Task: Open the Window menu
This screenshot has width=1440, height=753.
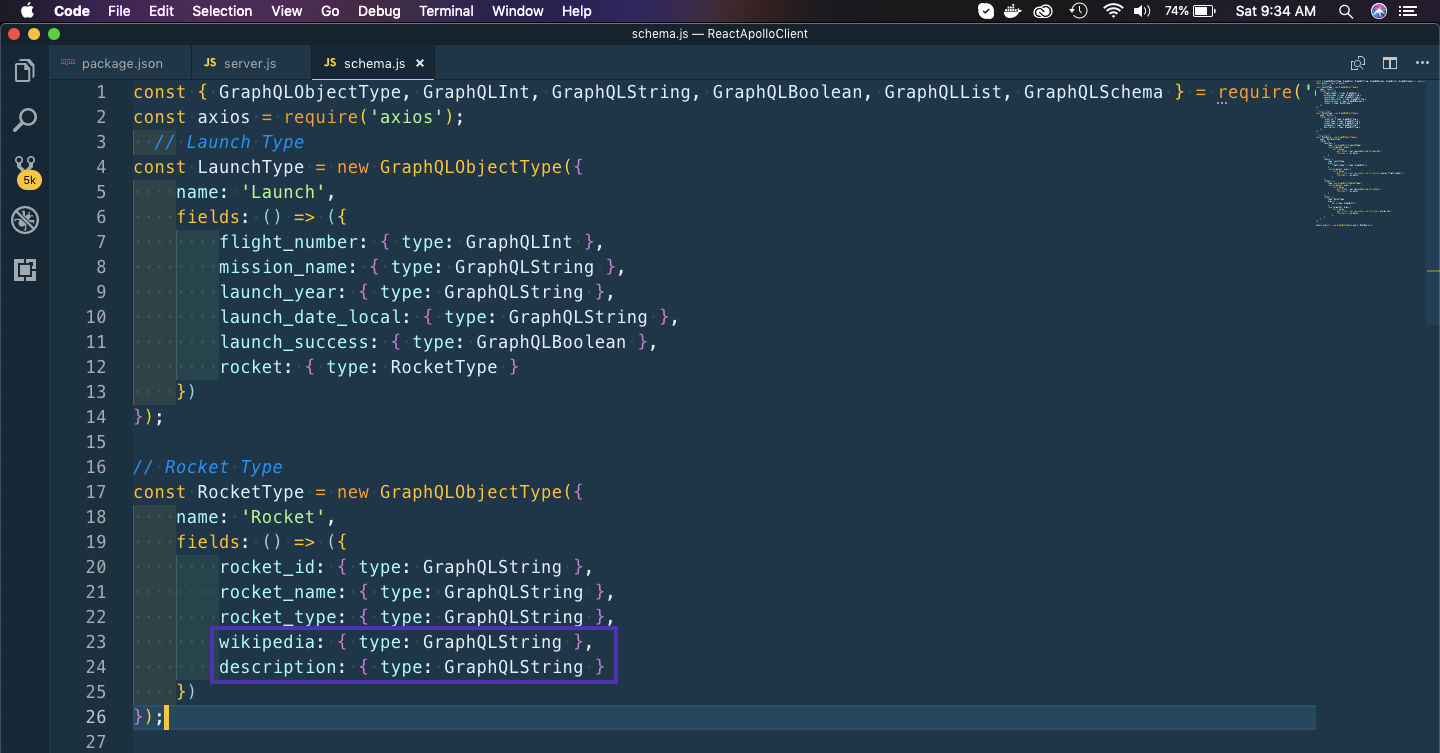Action: [518, 11]
